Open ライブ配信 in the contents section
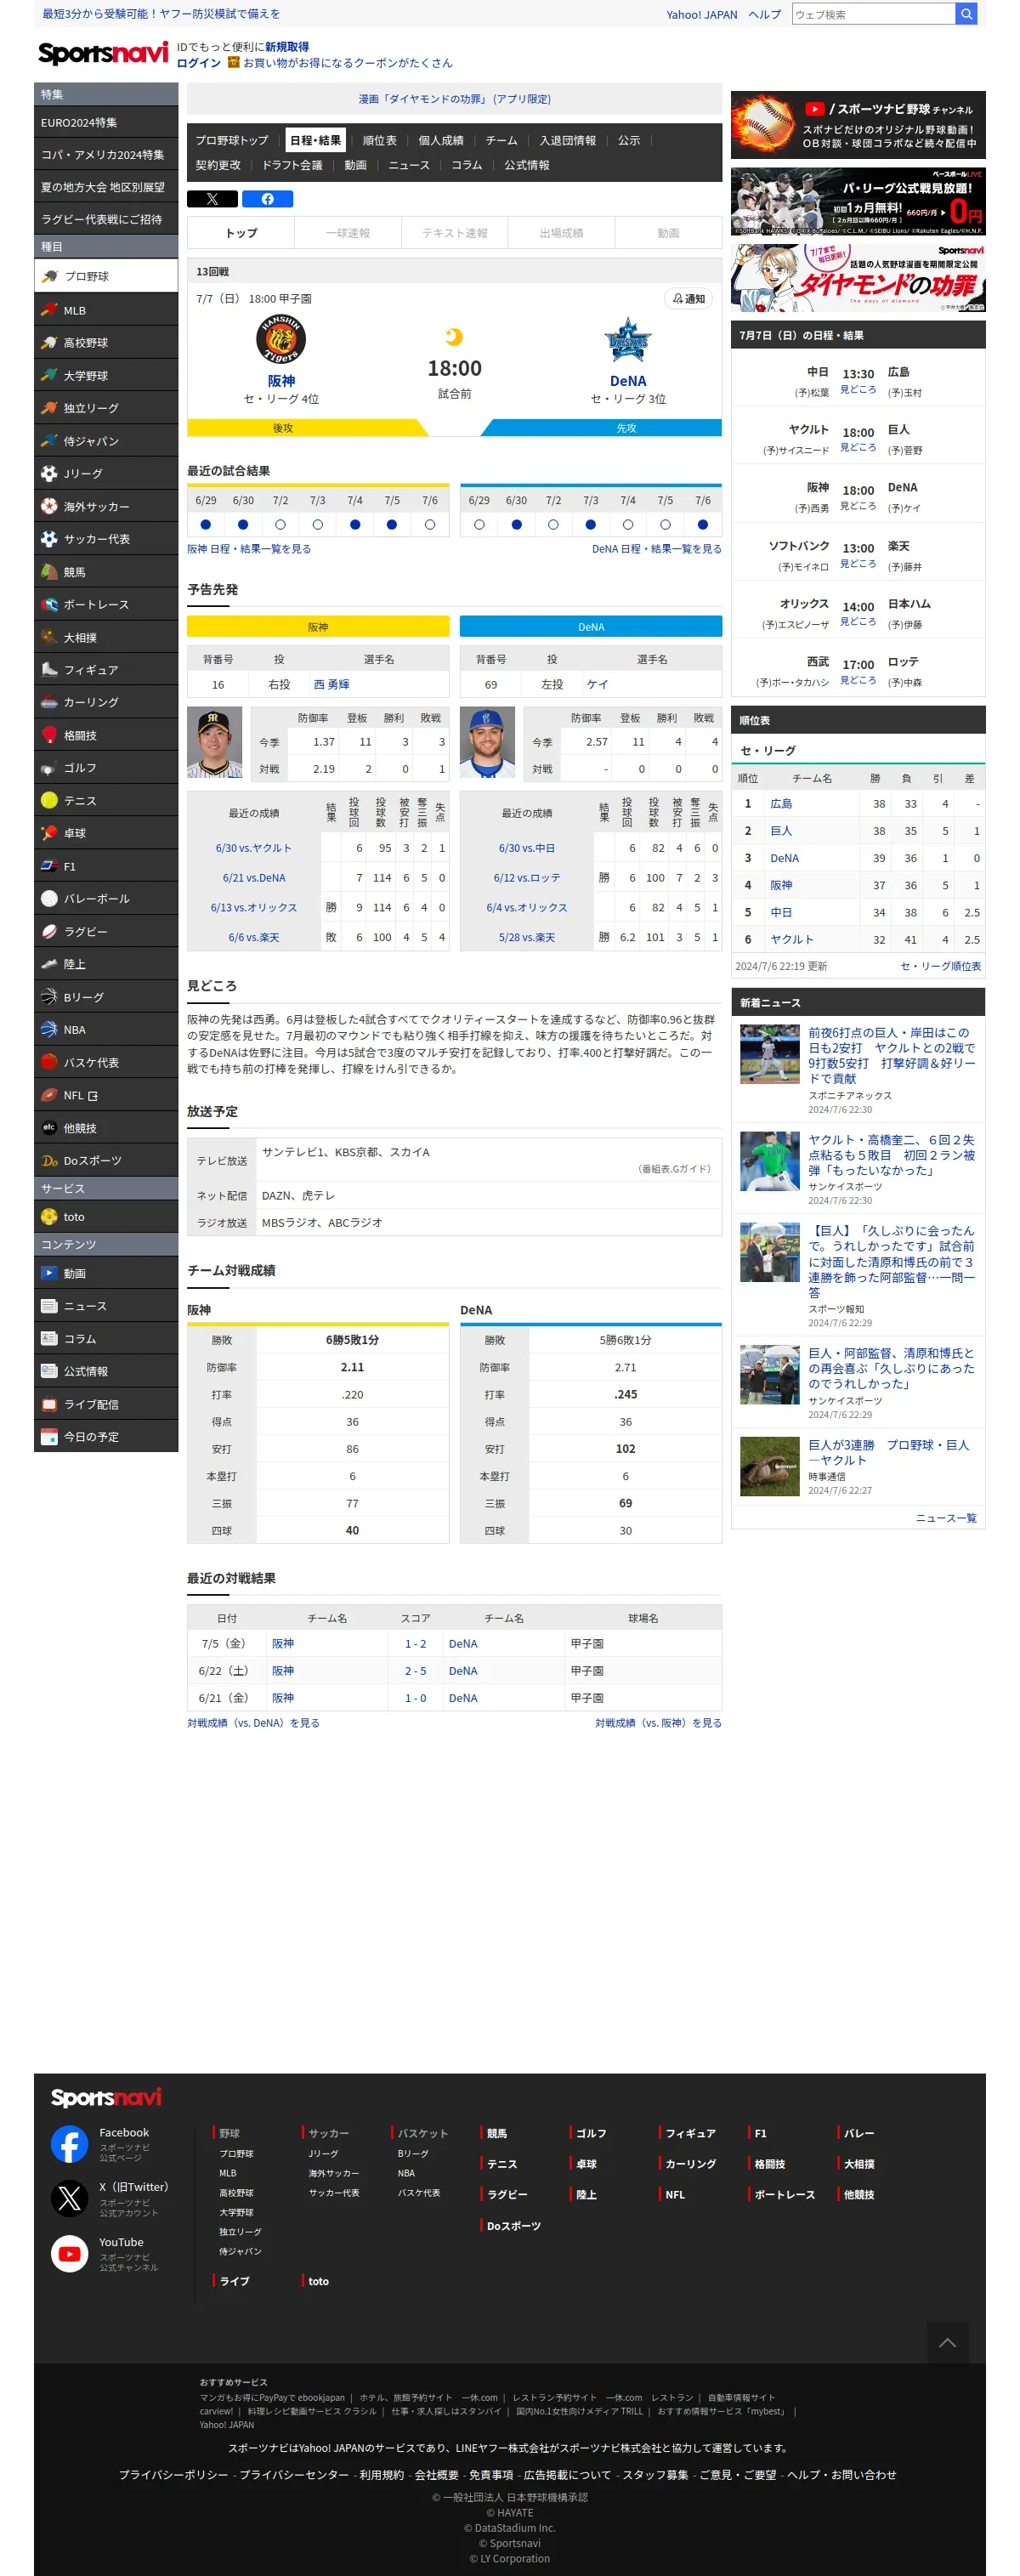1020x2576 pixels. (x=106, y=1404)
